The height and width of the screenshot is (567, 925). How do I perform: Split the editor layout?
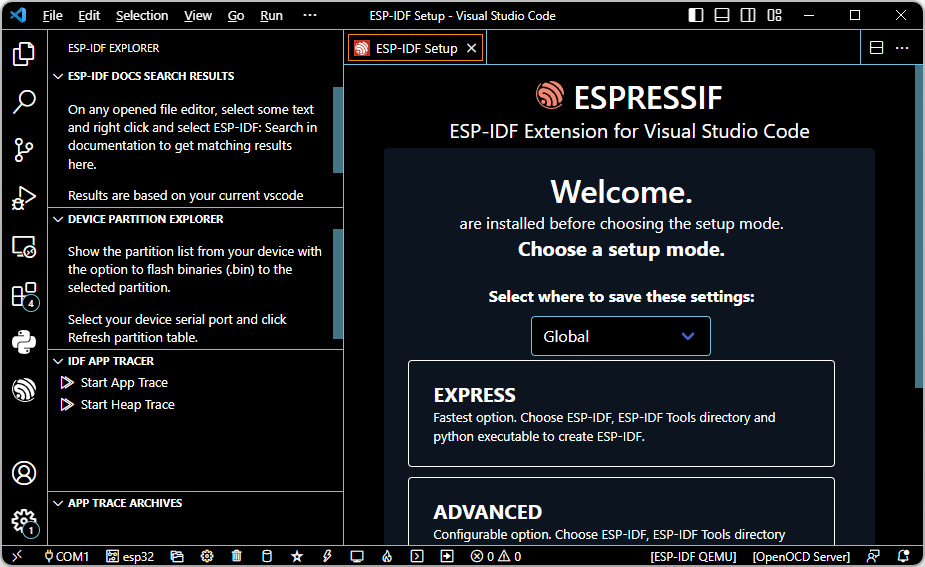tap(877, 48)
